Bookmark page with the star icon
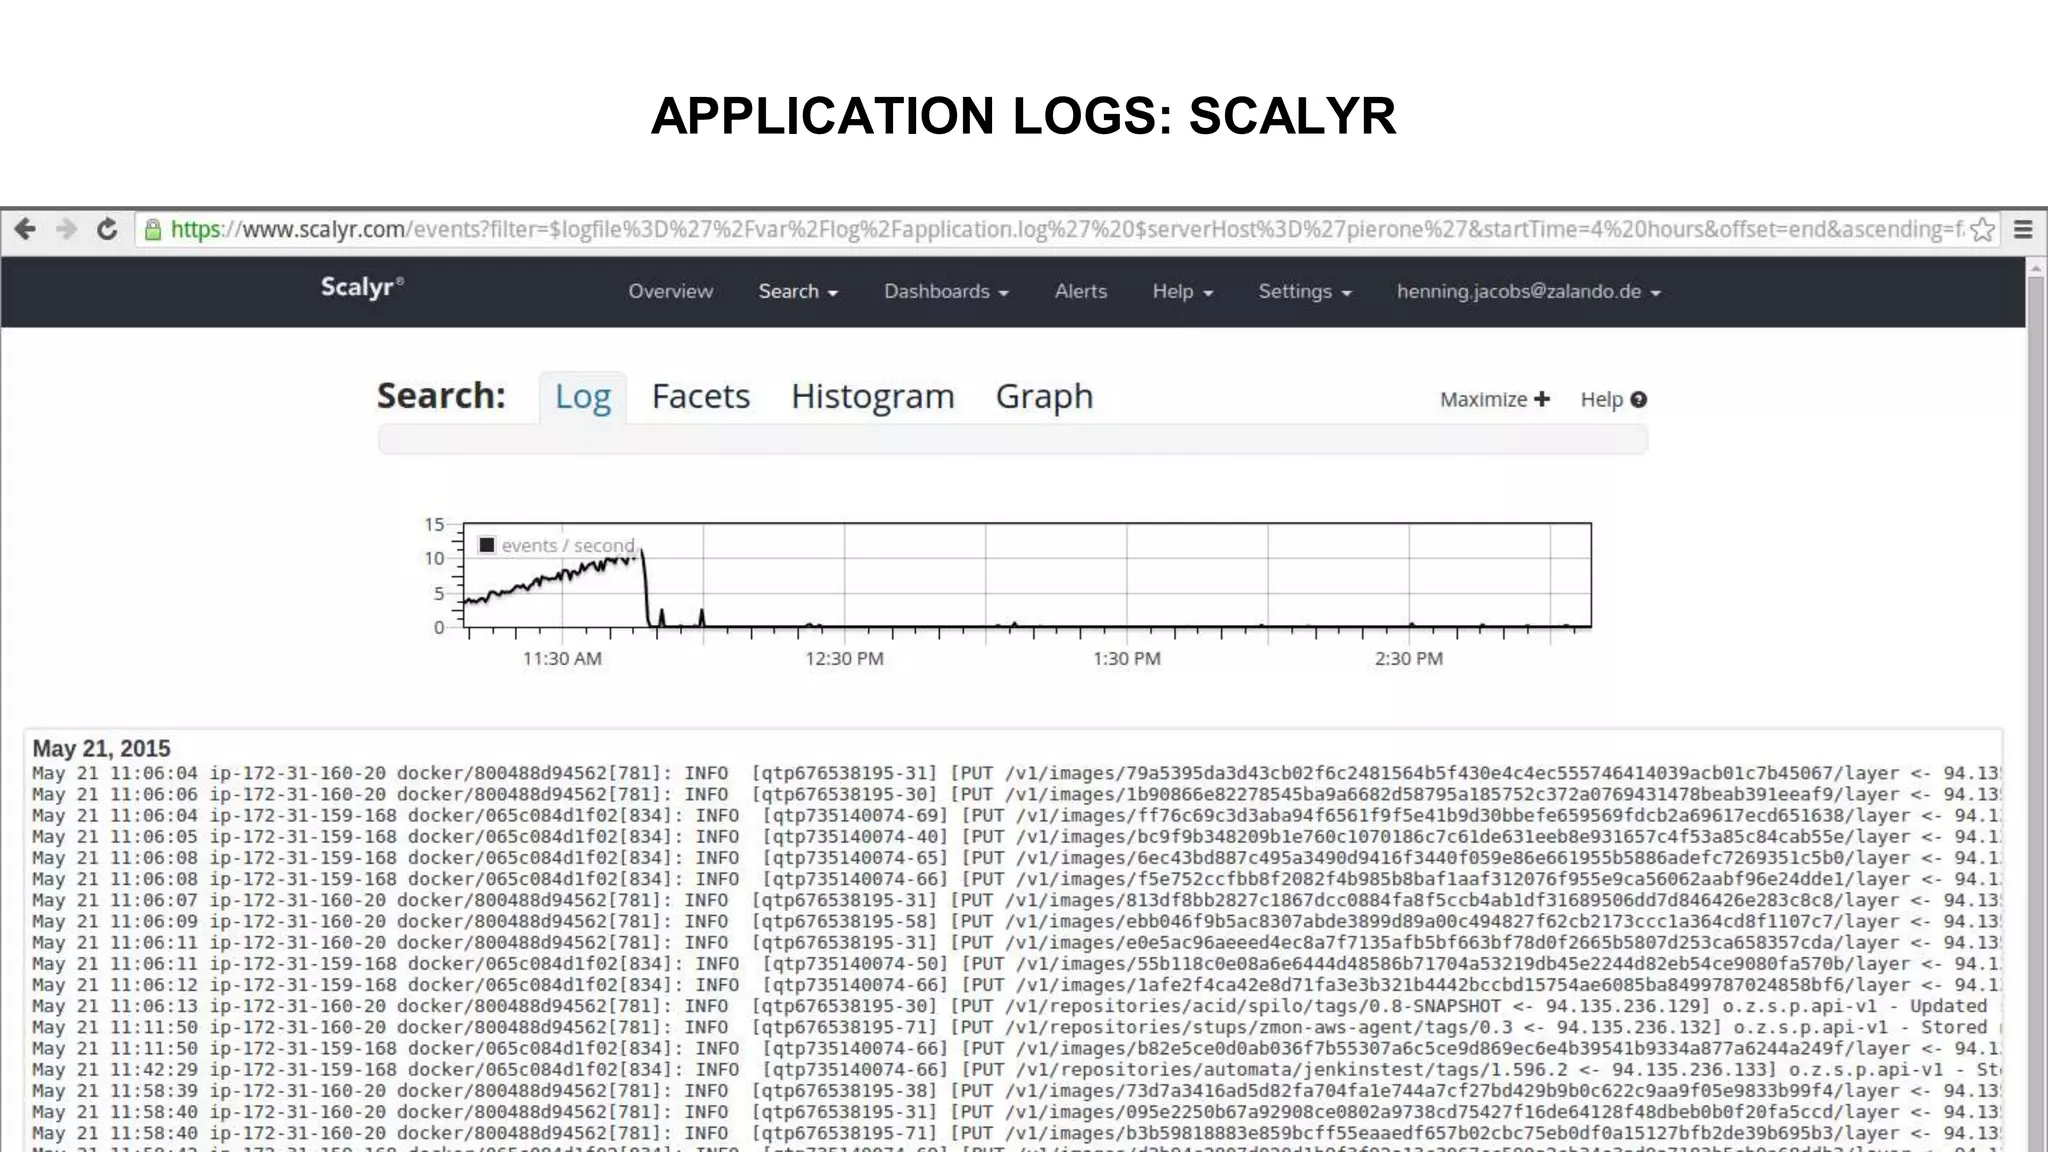The image size is (2048, 1152). 1982,230
